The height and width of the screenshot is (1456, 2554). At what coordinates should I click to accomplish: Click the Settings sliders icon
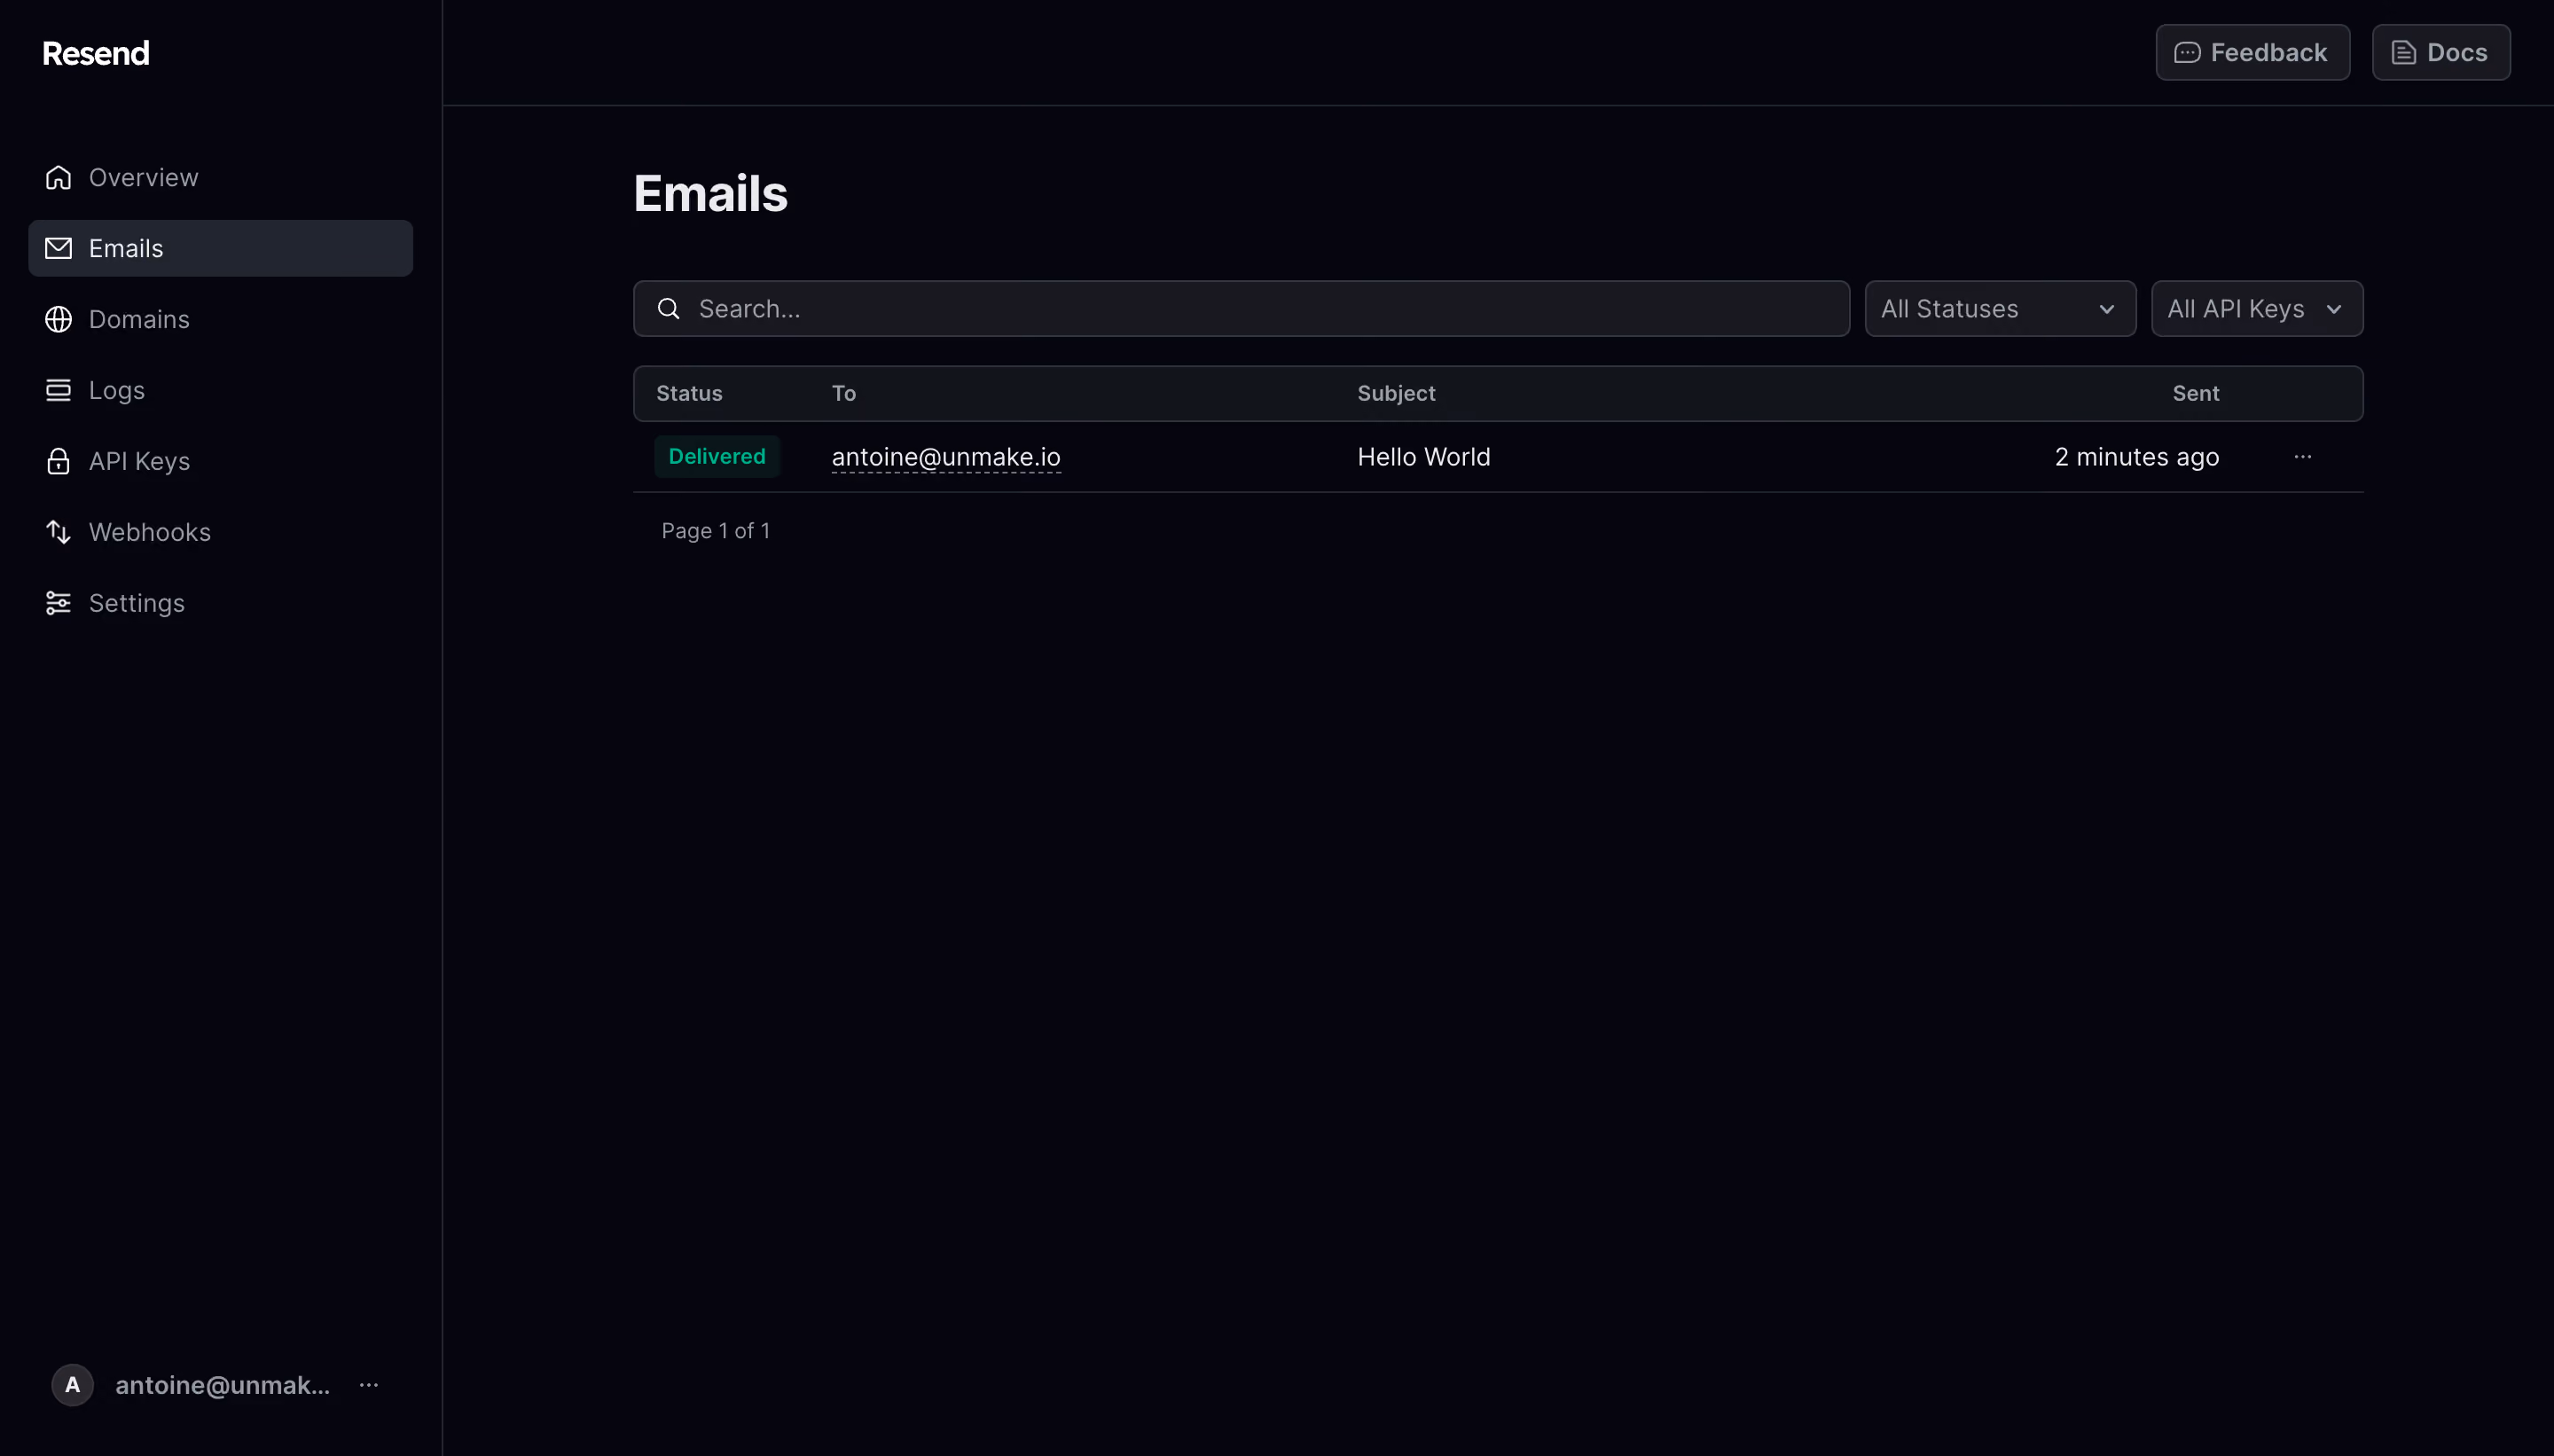(58, 603)
